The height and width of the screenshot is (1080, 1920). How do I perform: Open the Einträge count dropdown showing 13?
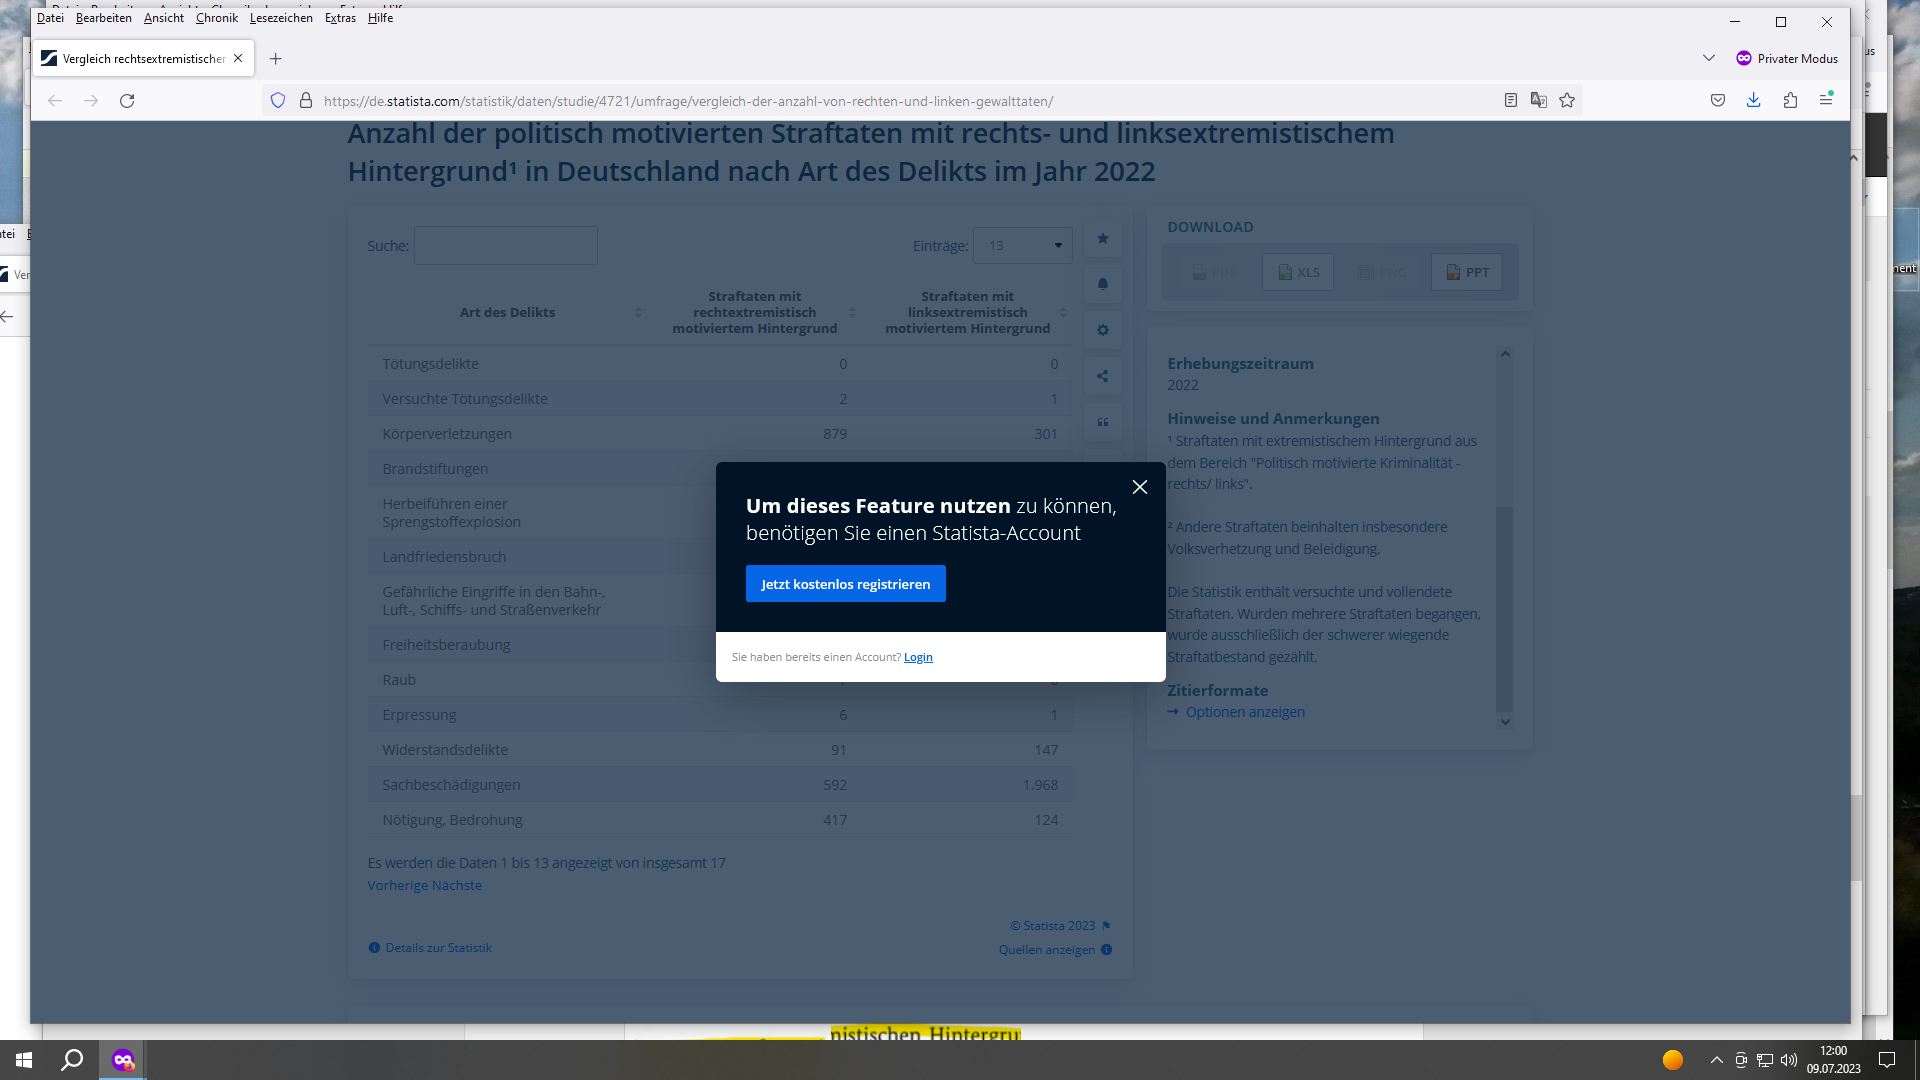1022,245
